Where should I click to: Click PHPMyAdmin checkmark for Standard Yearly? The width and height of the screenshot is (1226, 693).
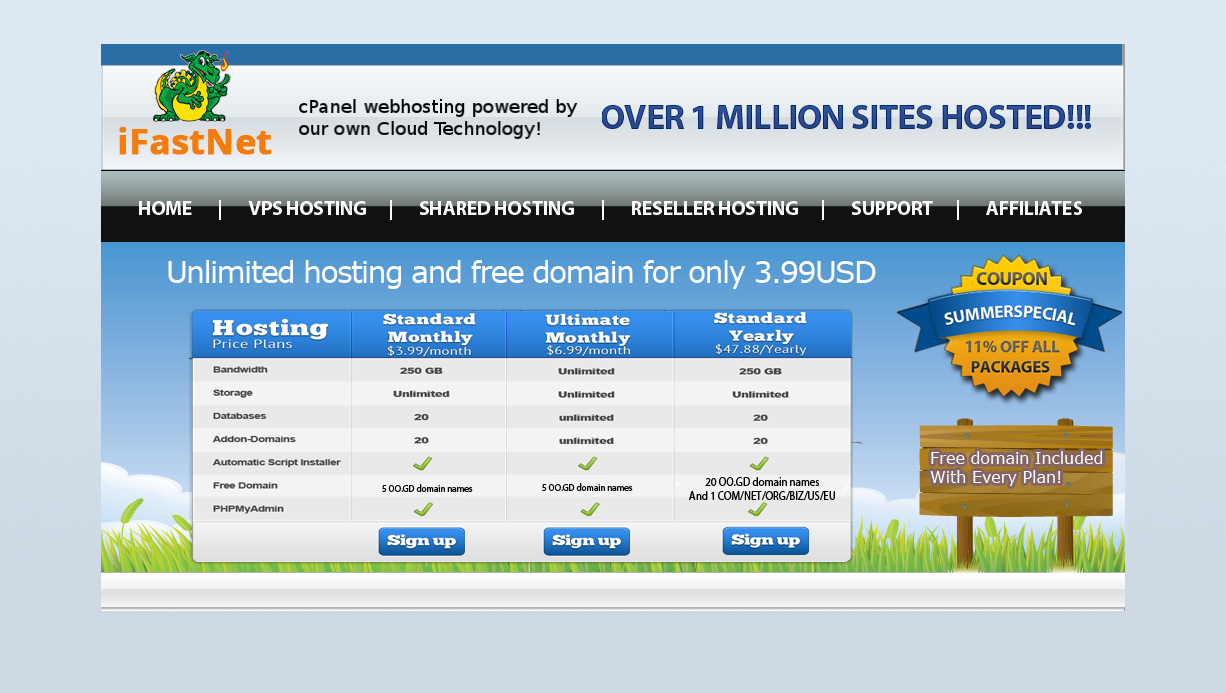757,509
